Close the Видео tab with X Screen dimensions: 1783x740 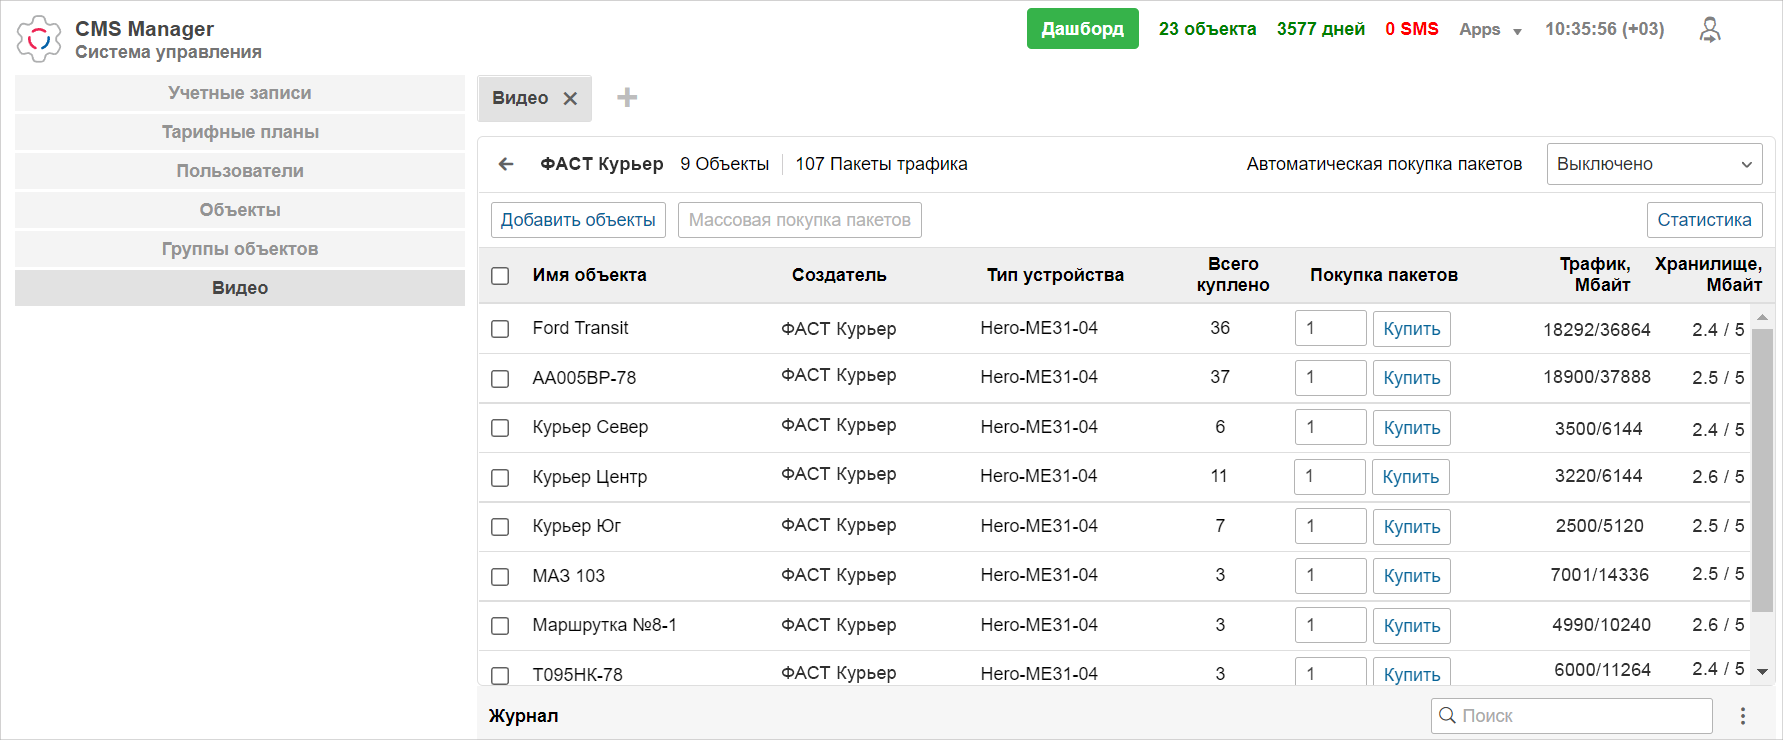[x=570, y=98]
